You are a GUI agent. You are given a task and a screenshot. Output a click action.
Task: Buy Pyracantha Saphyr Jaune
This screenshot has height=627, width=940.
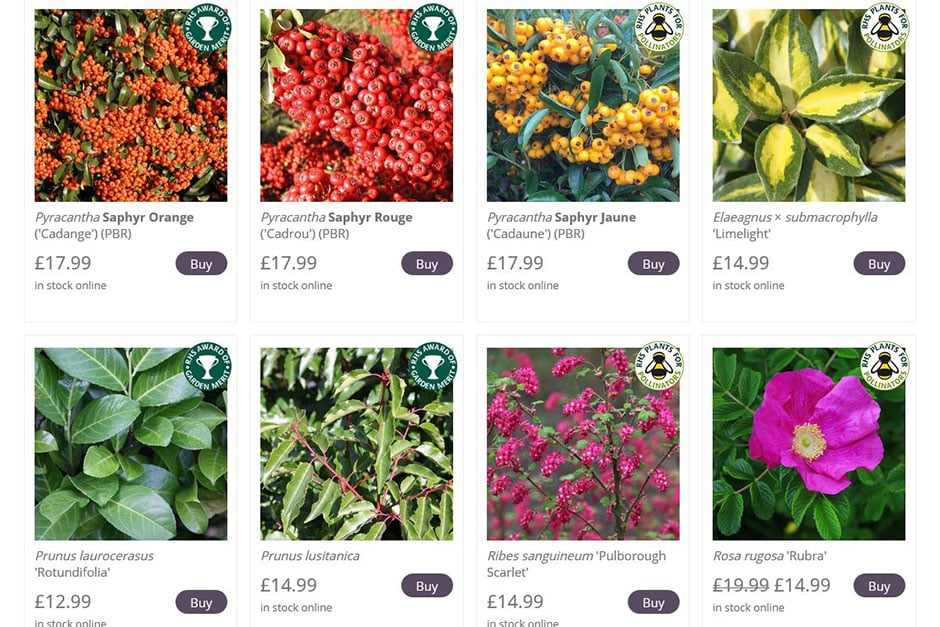pos(653,264)
